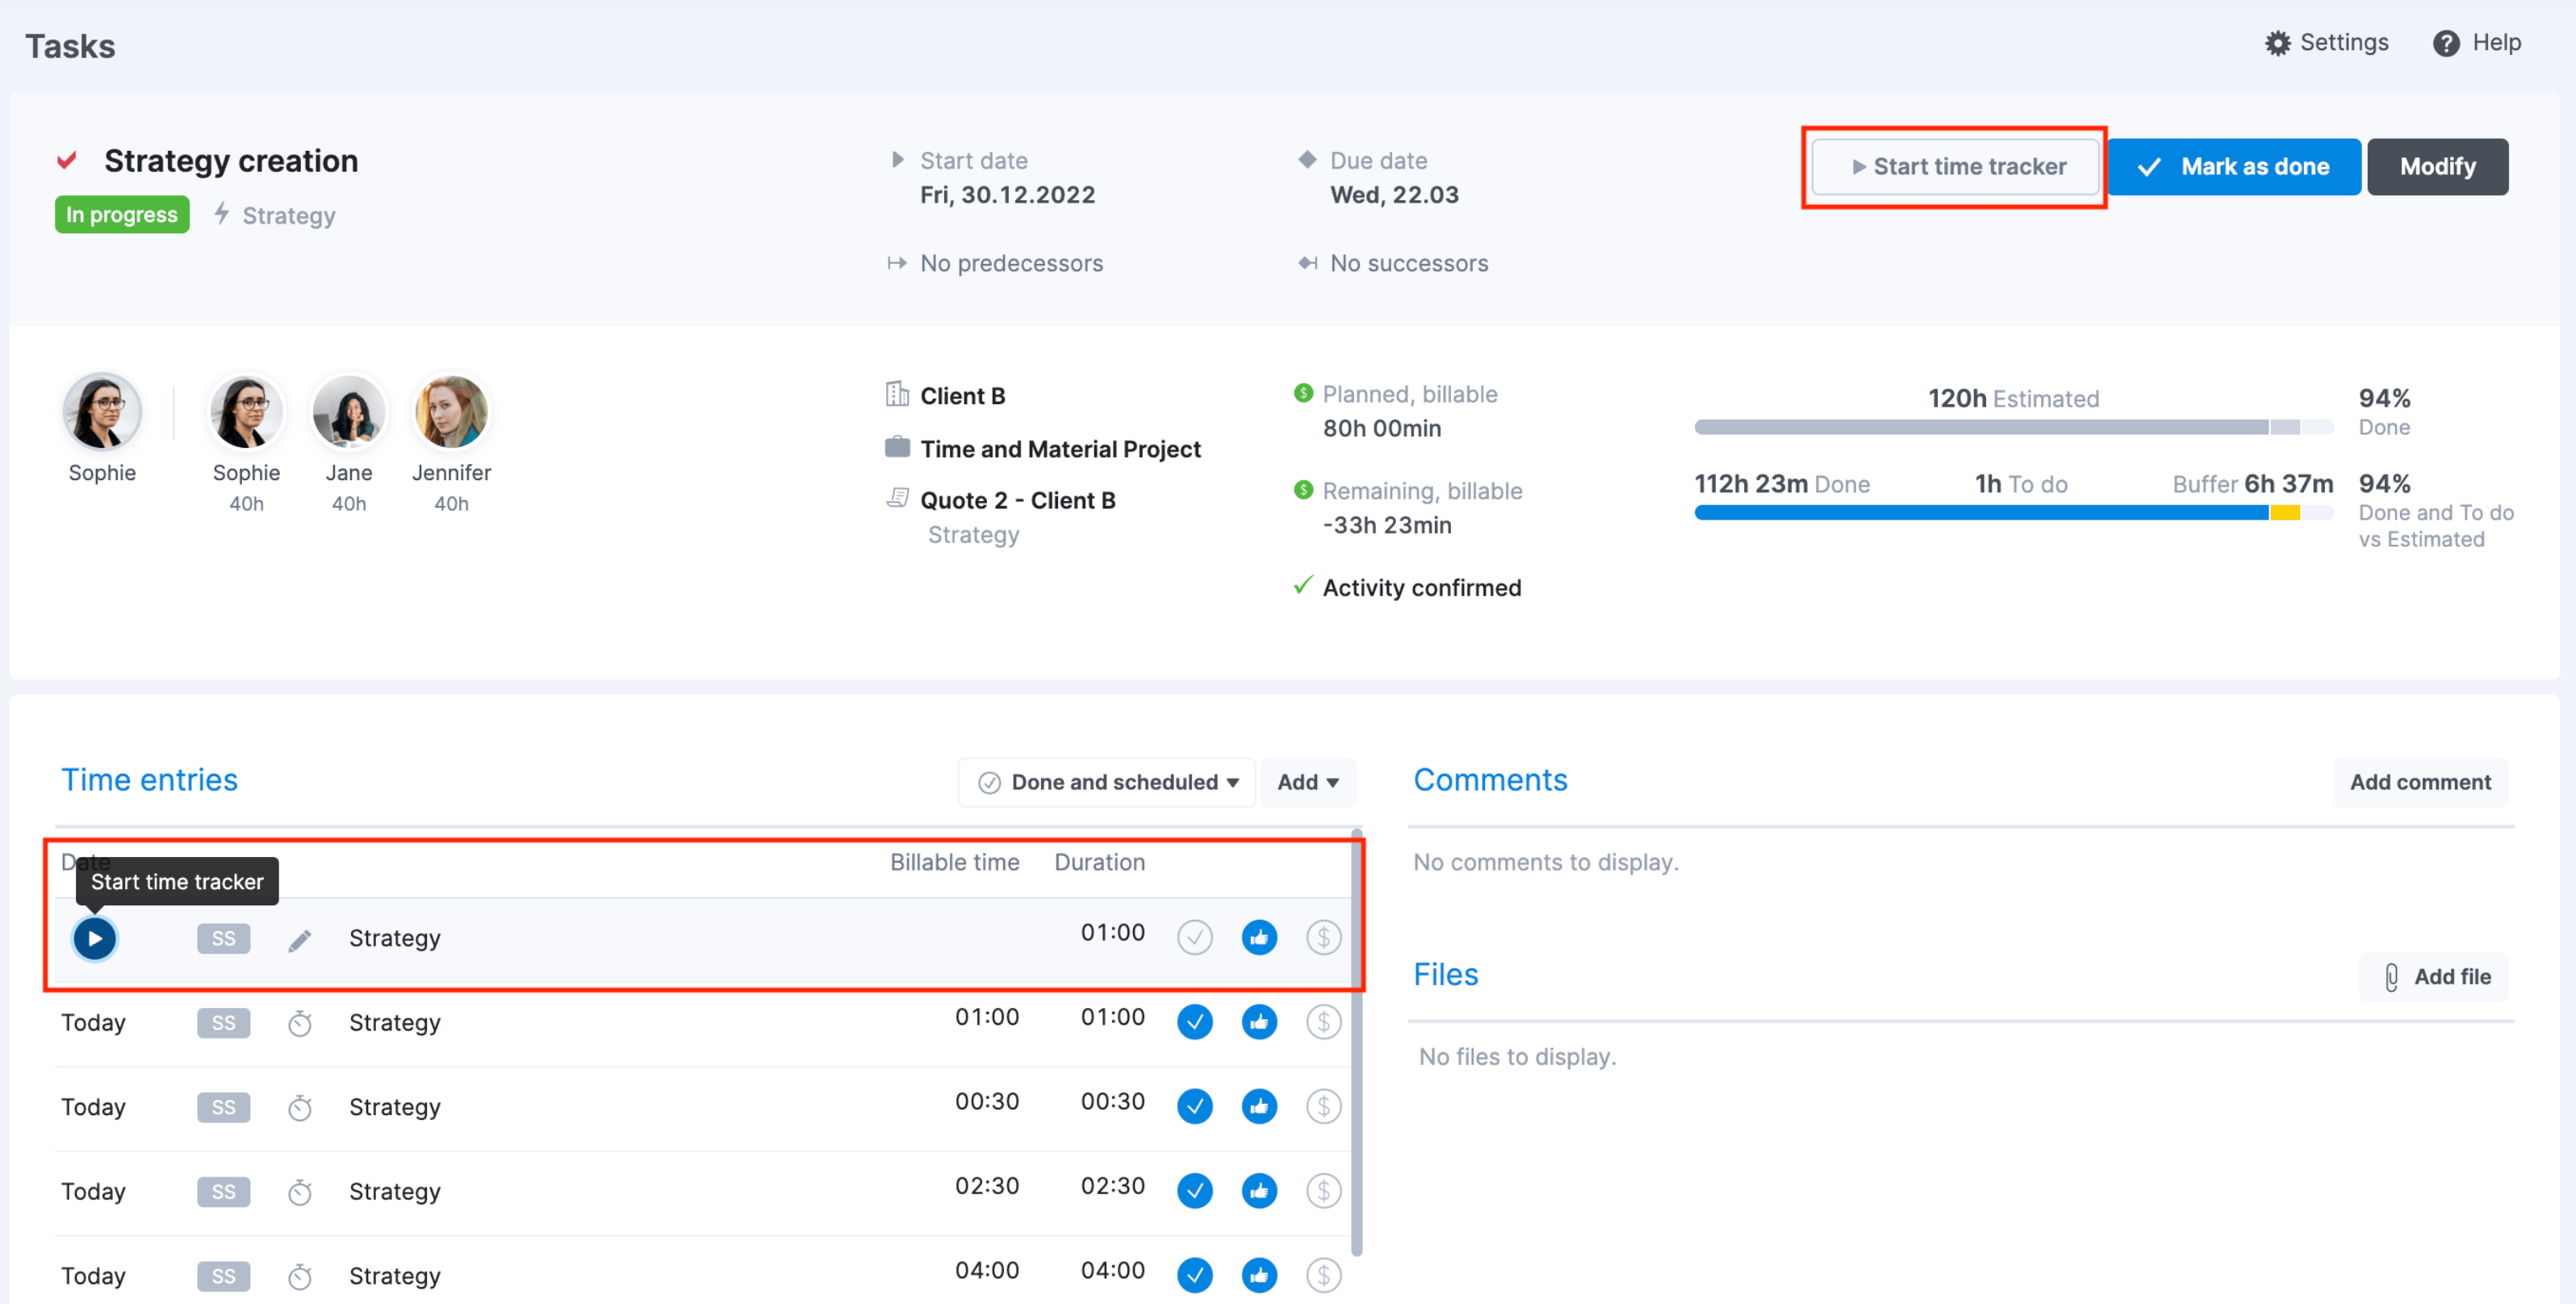This screenshot has width=2576, height=1304.
Task: Open the Add dropdown in Time entries
Action: [x=1308, y=782]
